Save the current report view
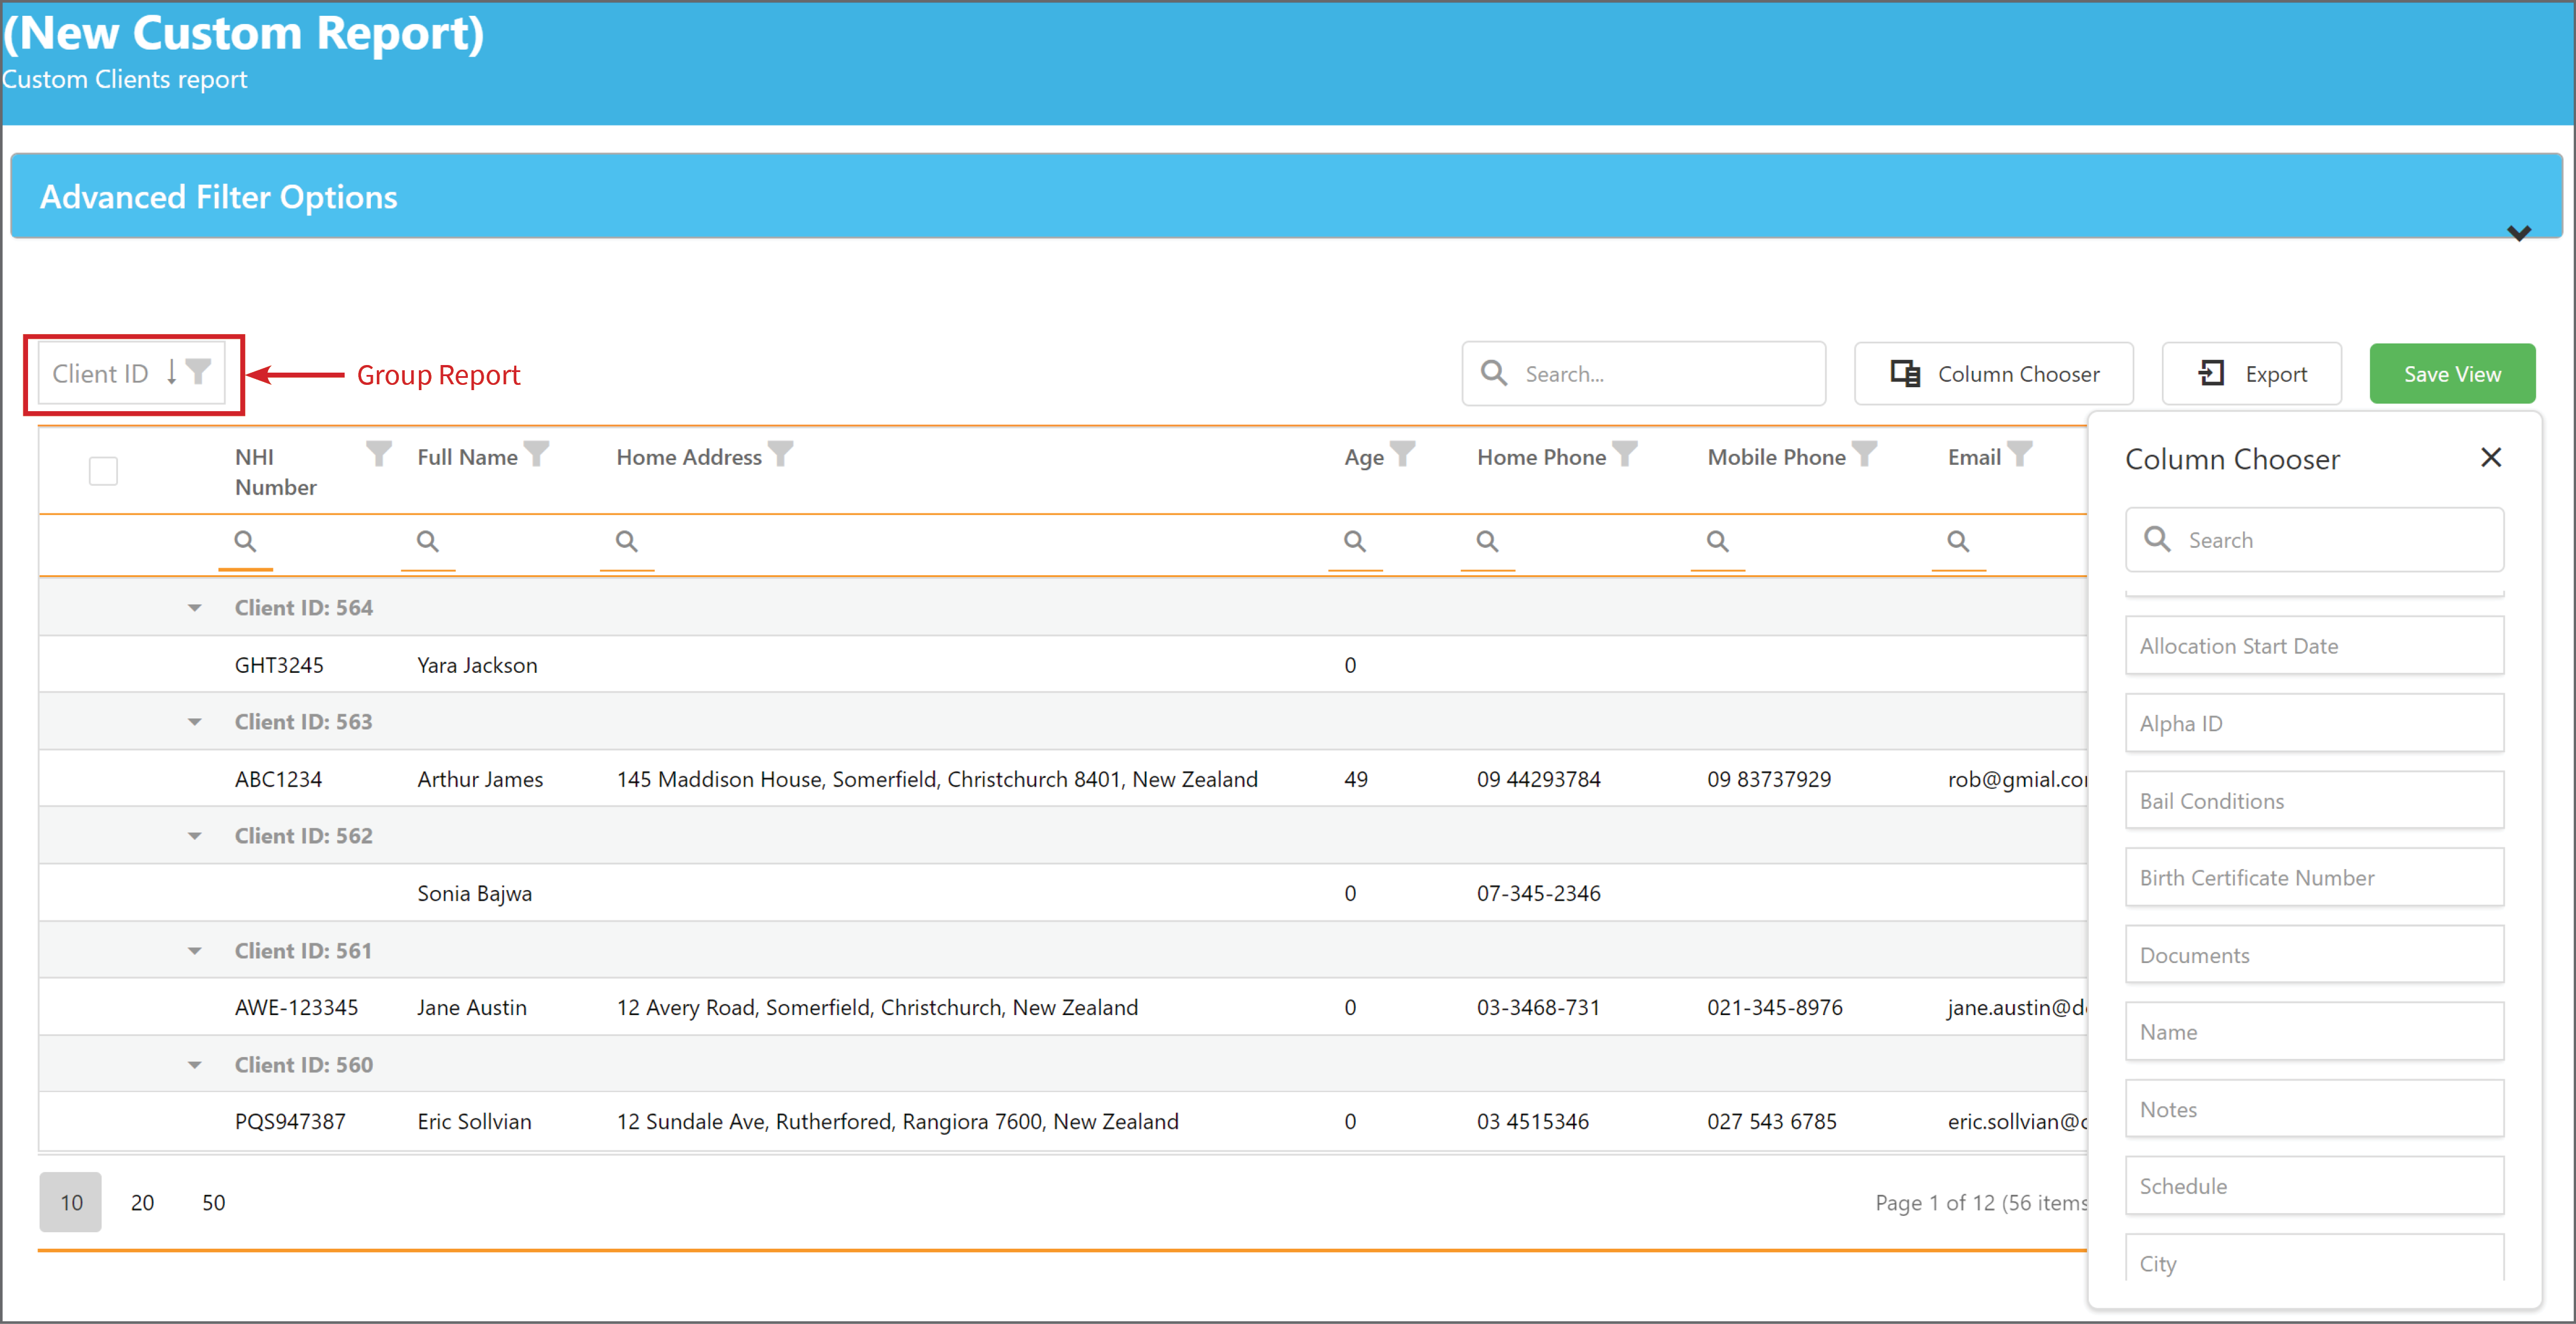The image size is (2576, 1324). [2452, 374]
